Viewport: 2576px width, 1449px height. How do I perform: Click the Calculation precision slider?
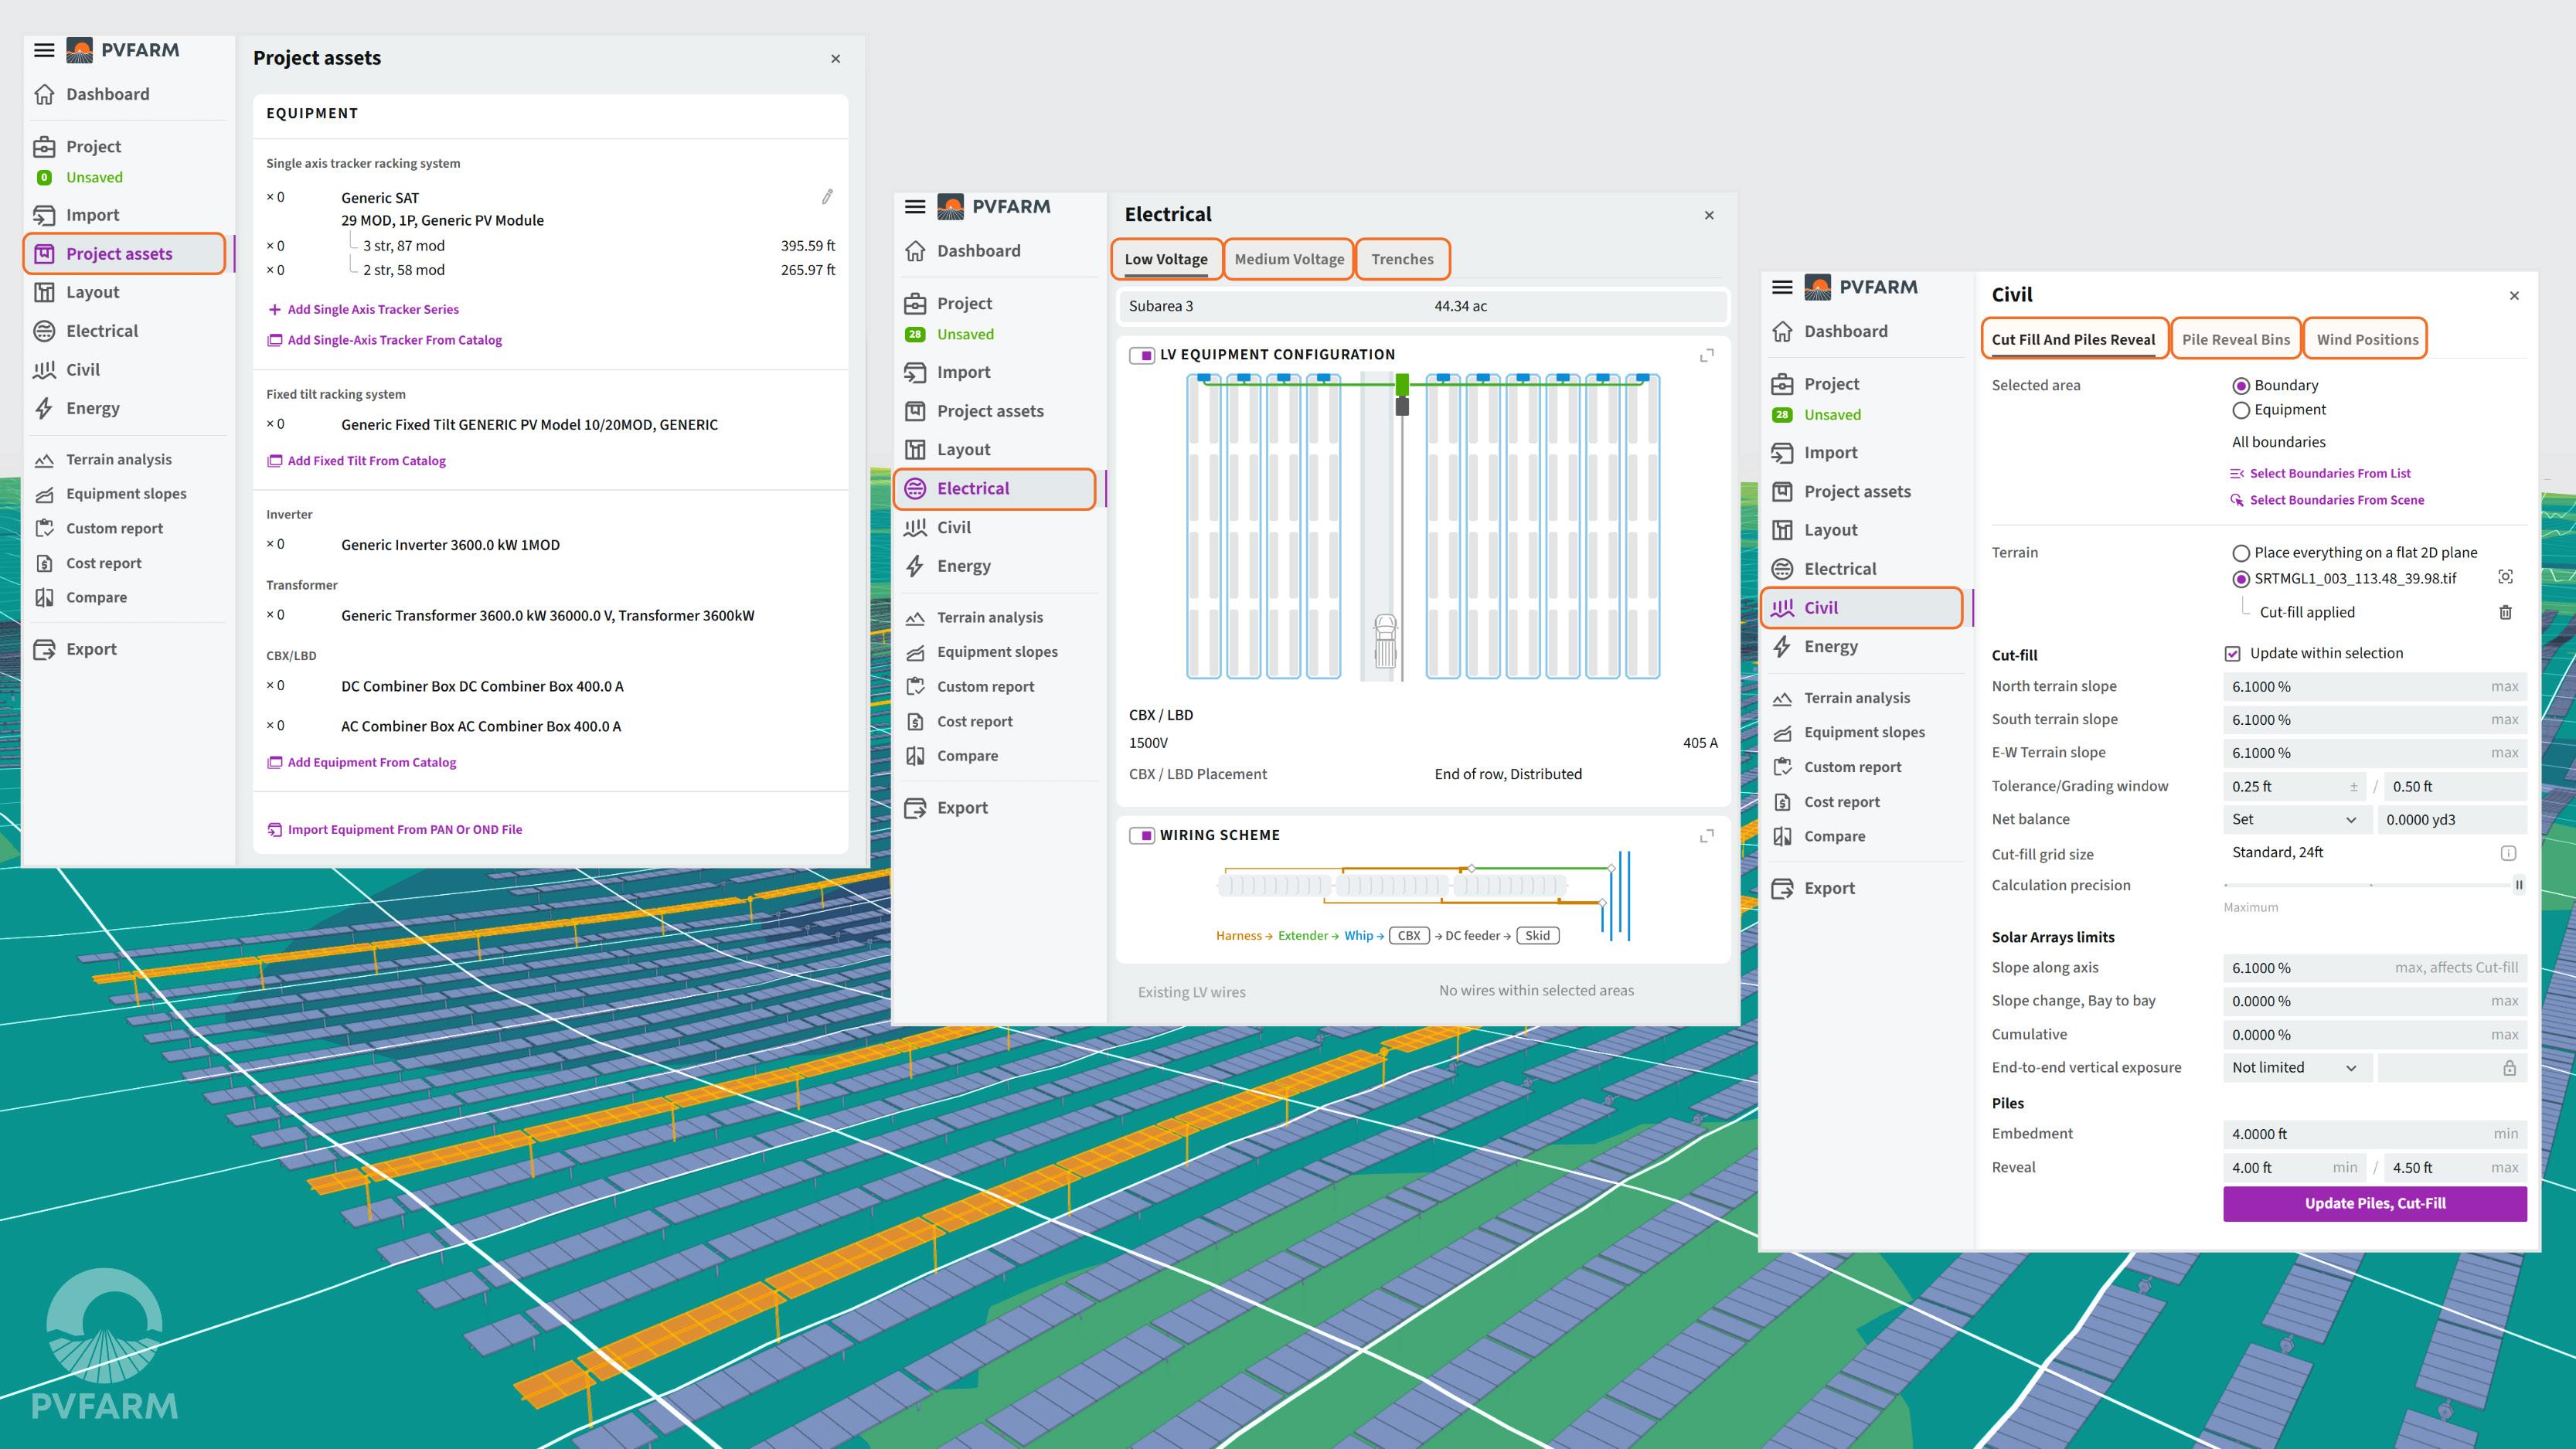(x=2372, y=885)
